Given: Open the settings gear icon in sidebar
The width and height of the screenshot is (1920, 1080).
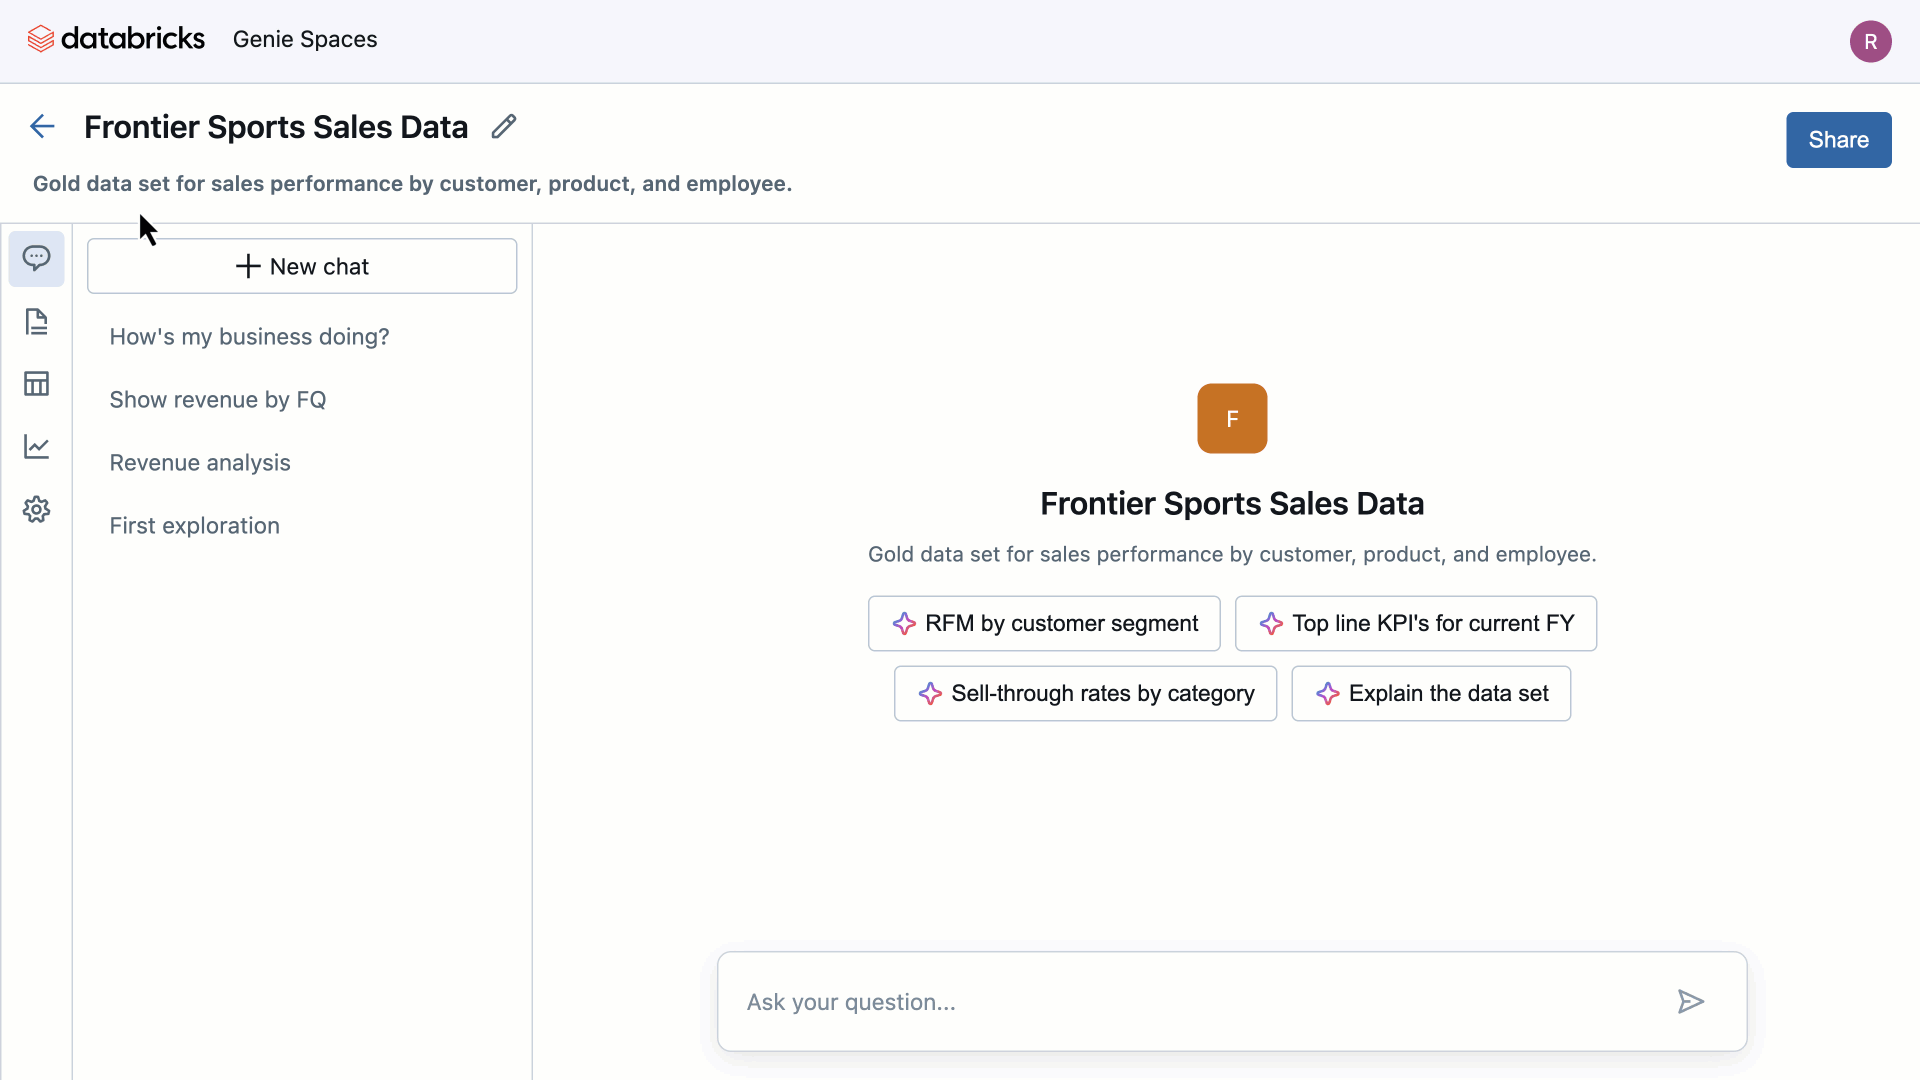Looking at the screenshot, I should (x=36, y=508).
